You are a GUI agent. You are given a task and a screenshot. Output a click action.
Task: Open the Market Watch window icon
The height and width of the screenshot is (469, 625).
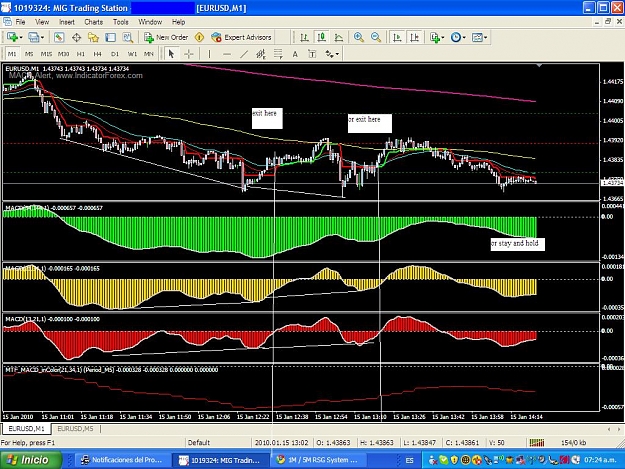pos(59,37)
